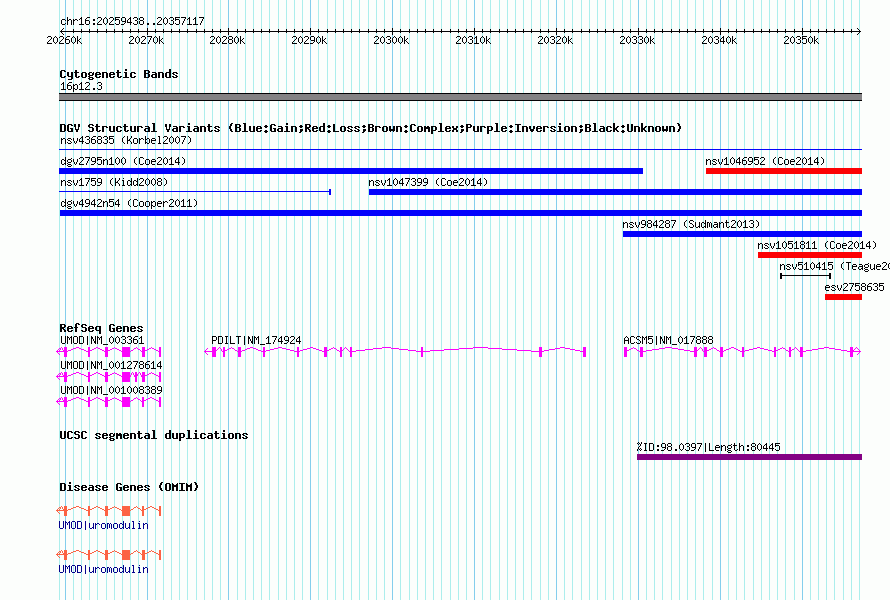890x600 pixels.
Task: Click the DGV Structural Variants track title
Action: [x=370, y=128]
